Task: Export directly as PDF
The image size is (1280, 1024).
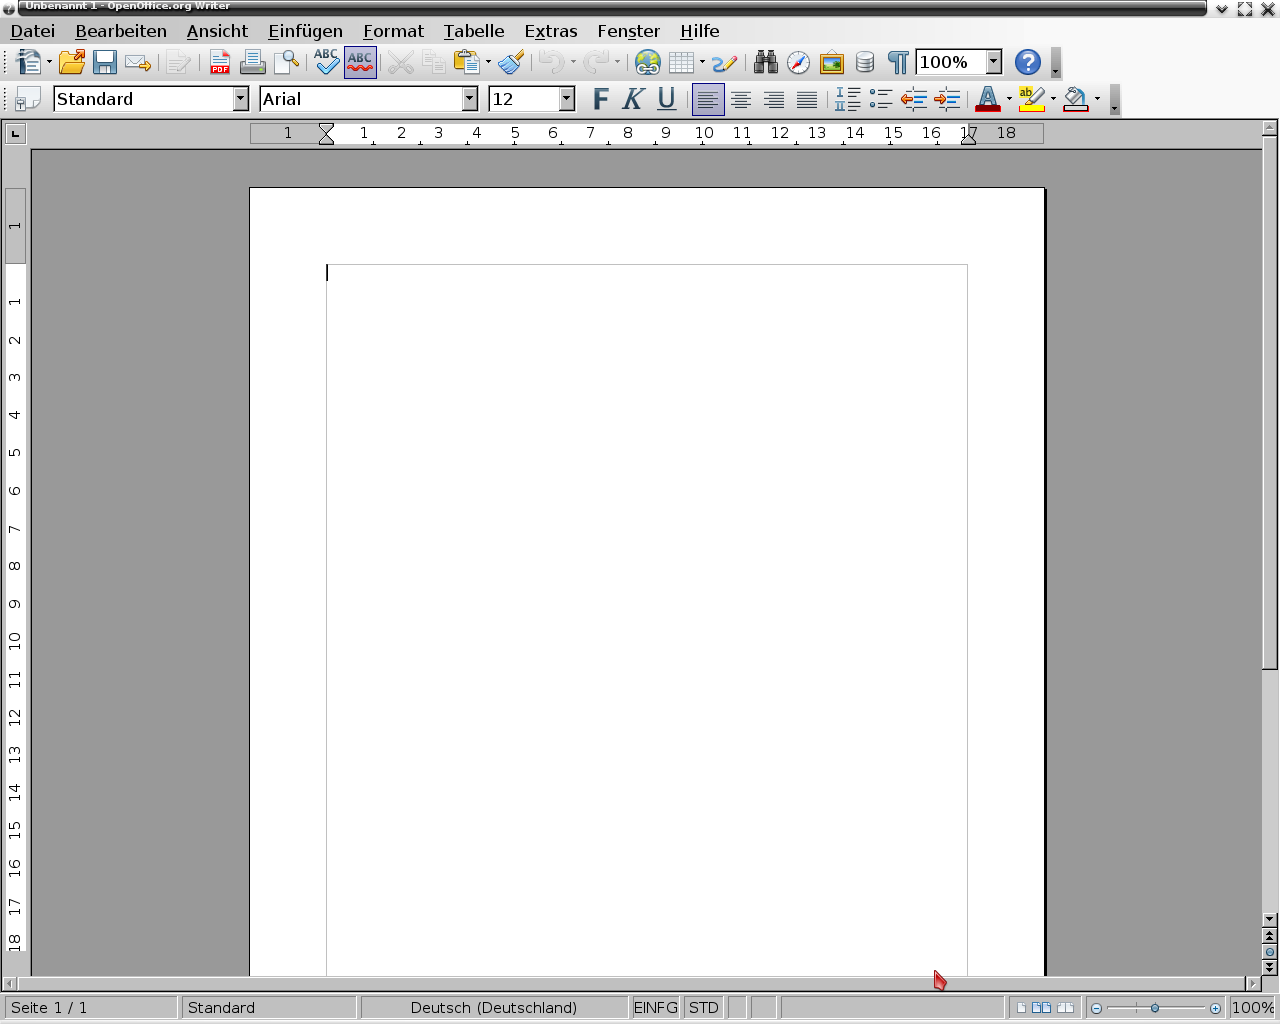Action: (220, 62)
